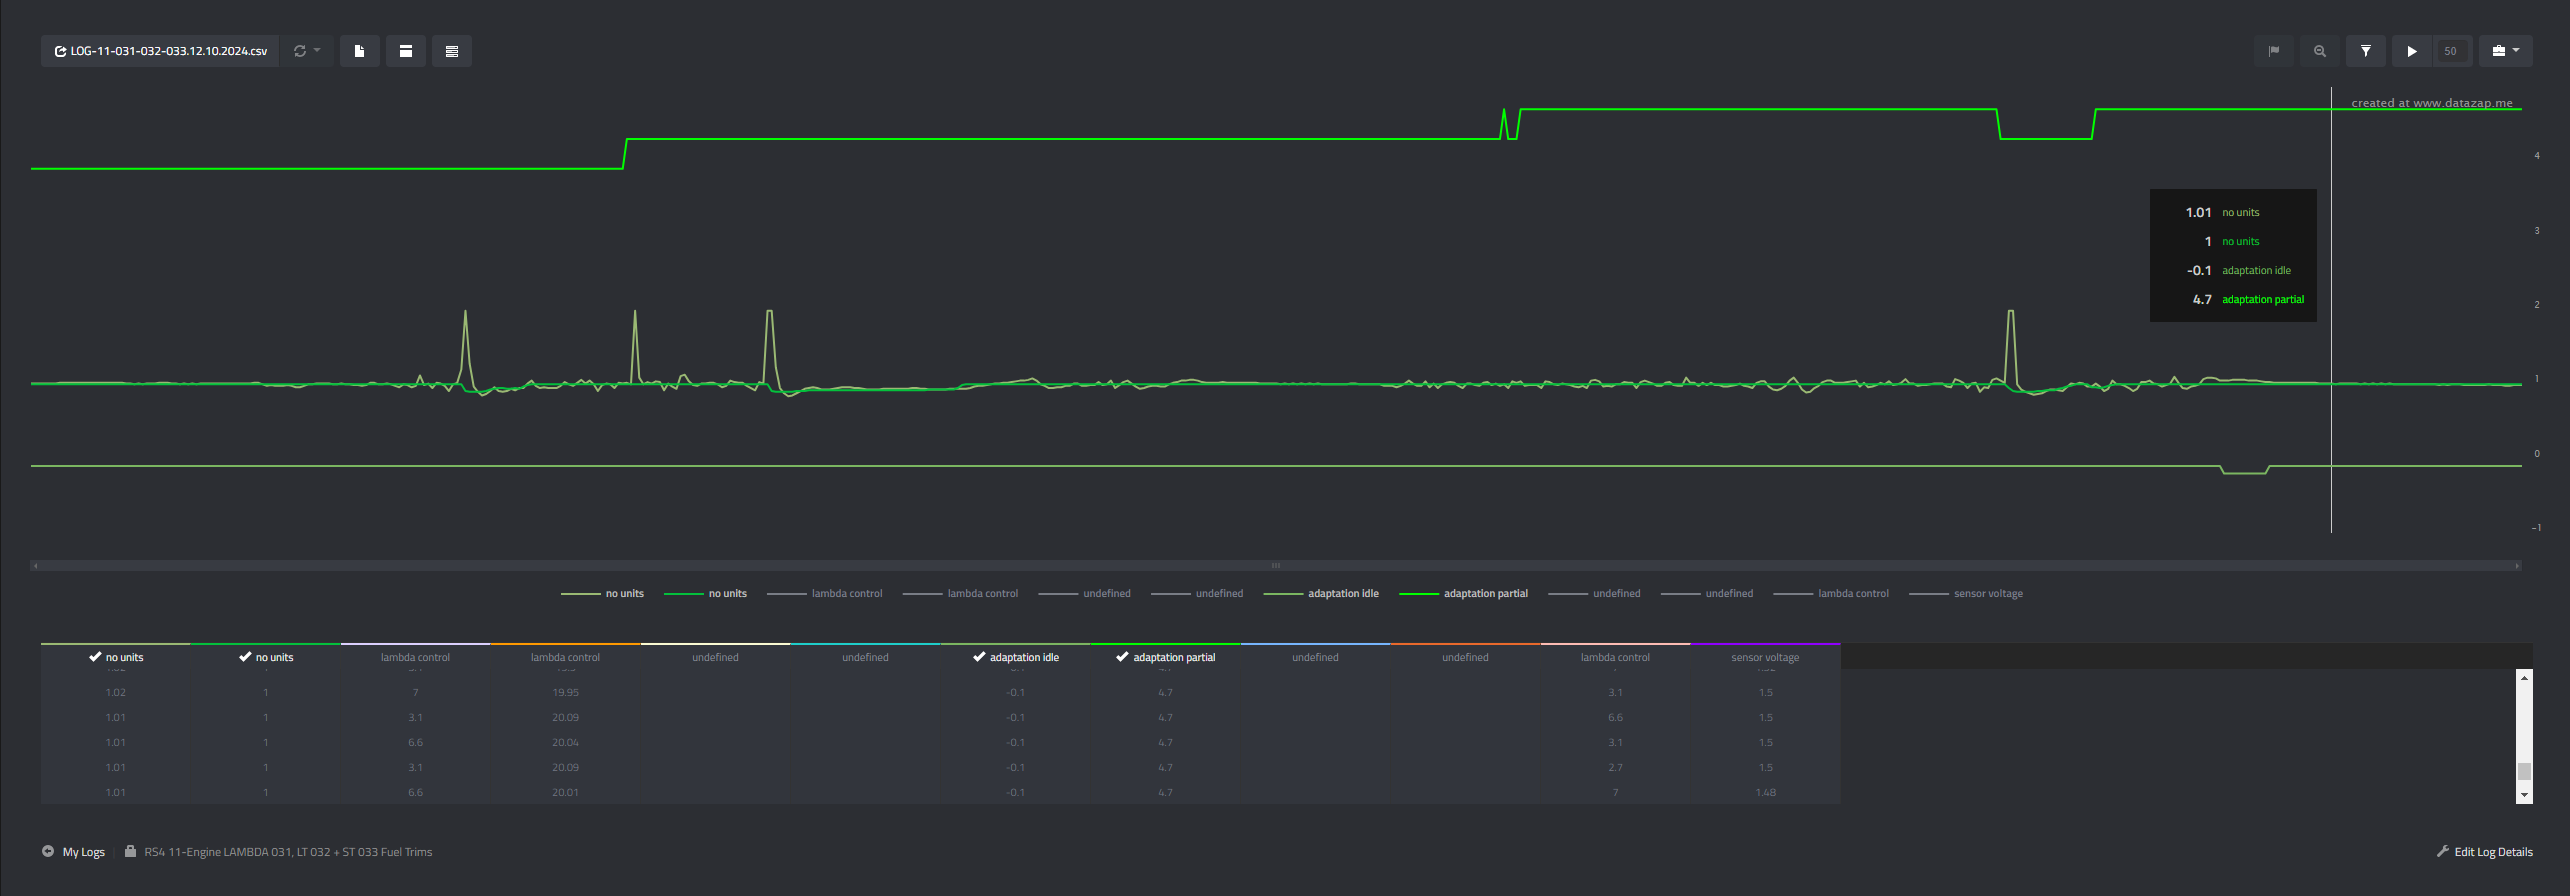The image size is (2570, 896).
Task: Click the playback speed field showing 50
Action: pyautogui.click(x=2450, y=51)
